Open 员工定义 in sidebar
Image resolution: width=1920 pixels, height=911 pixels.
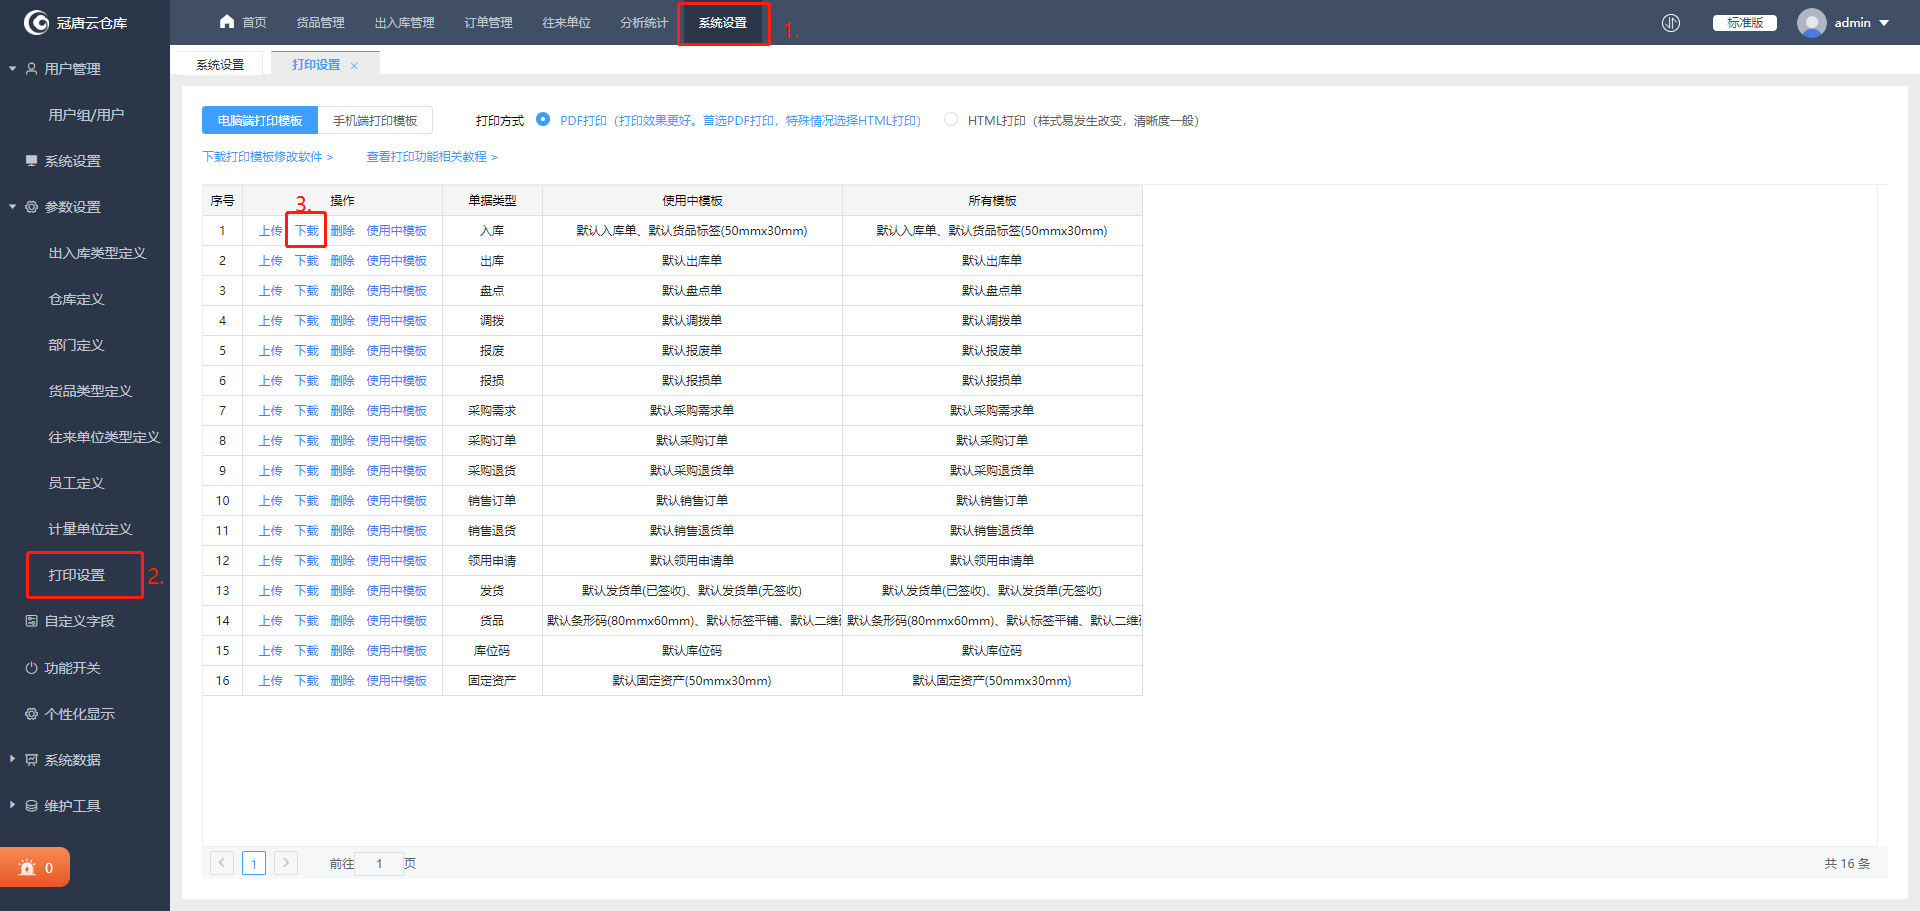(x=76, y=483)
